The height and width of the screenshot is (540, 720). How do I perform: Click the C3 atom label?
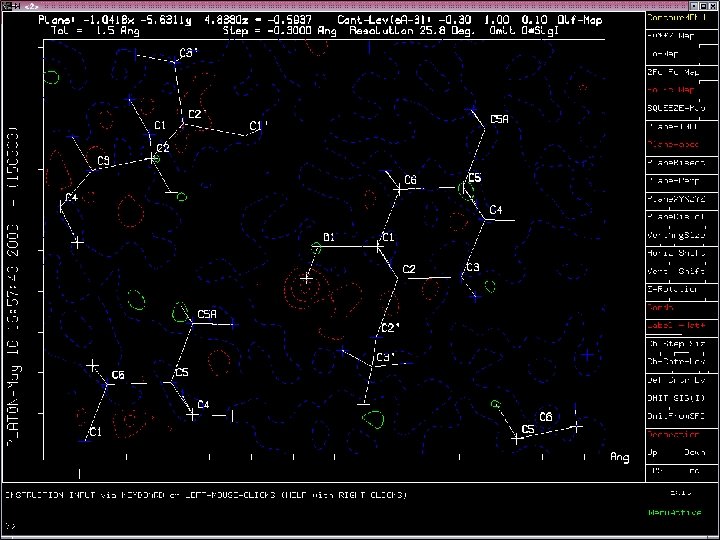point(473,267)
